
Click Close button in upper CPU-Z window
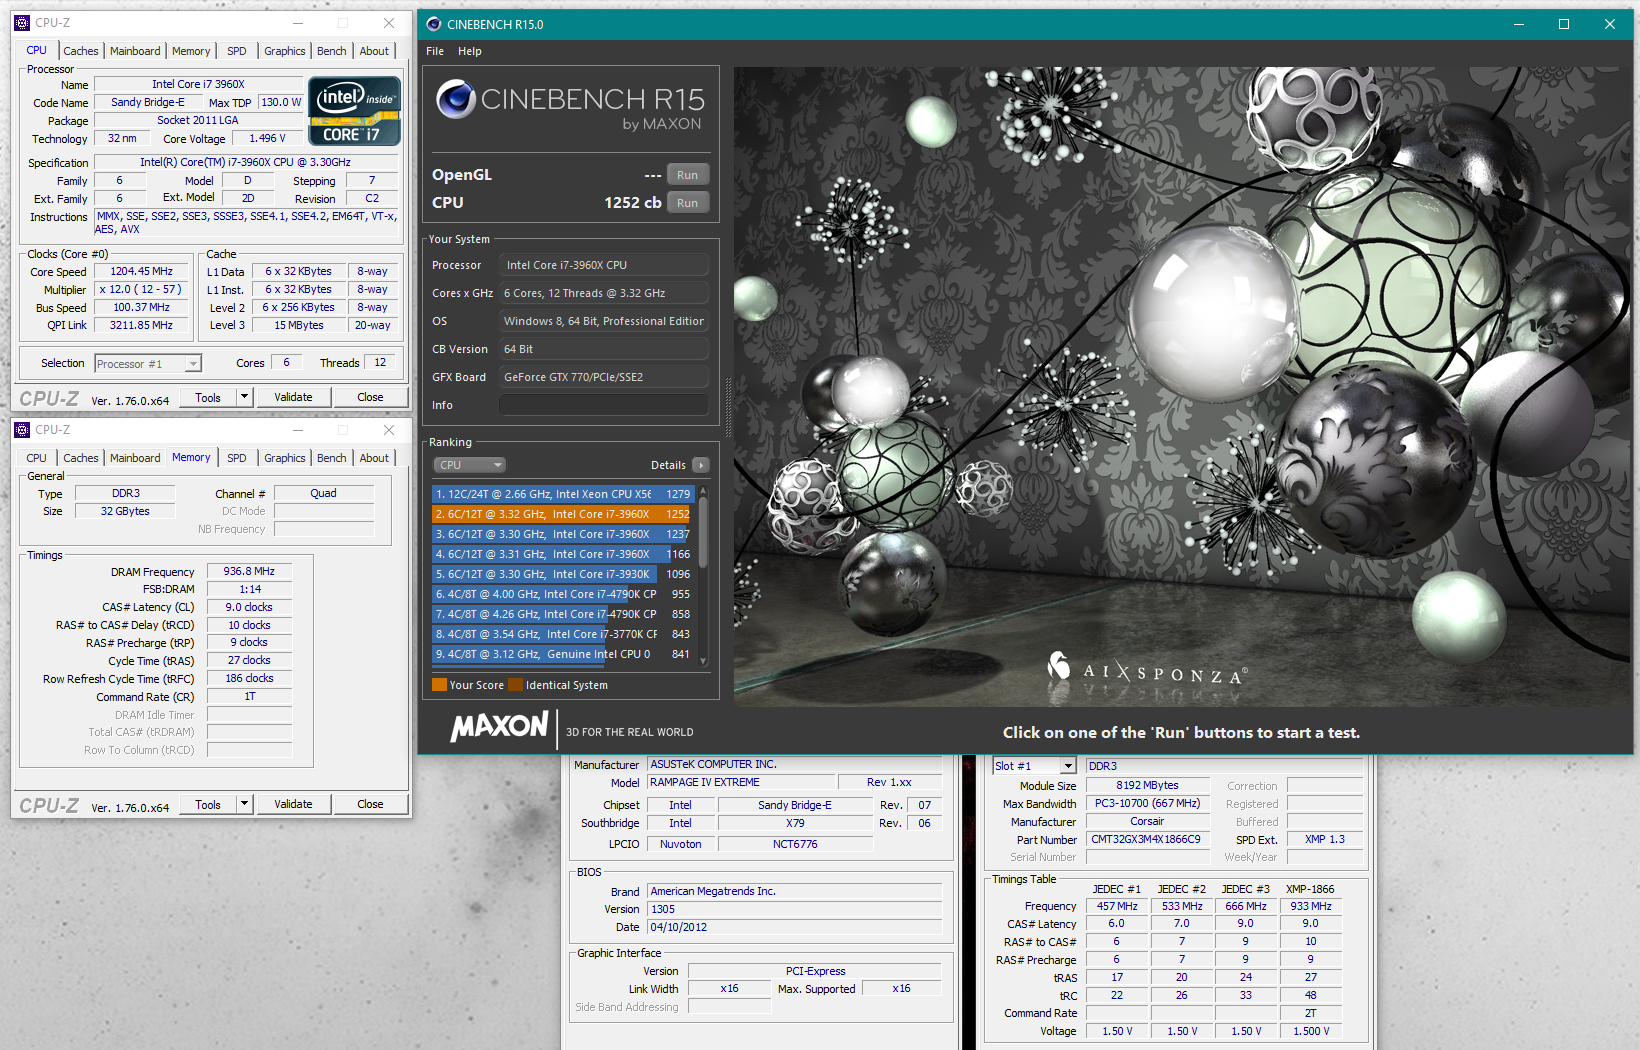tap(370, 397)
